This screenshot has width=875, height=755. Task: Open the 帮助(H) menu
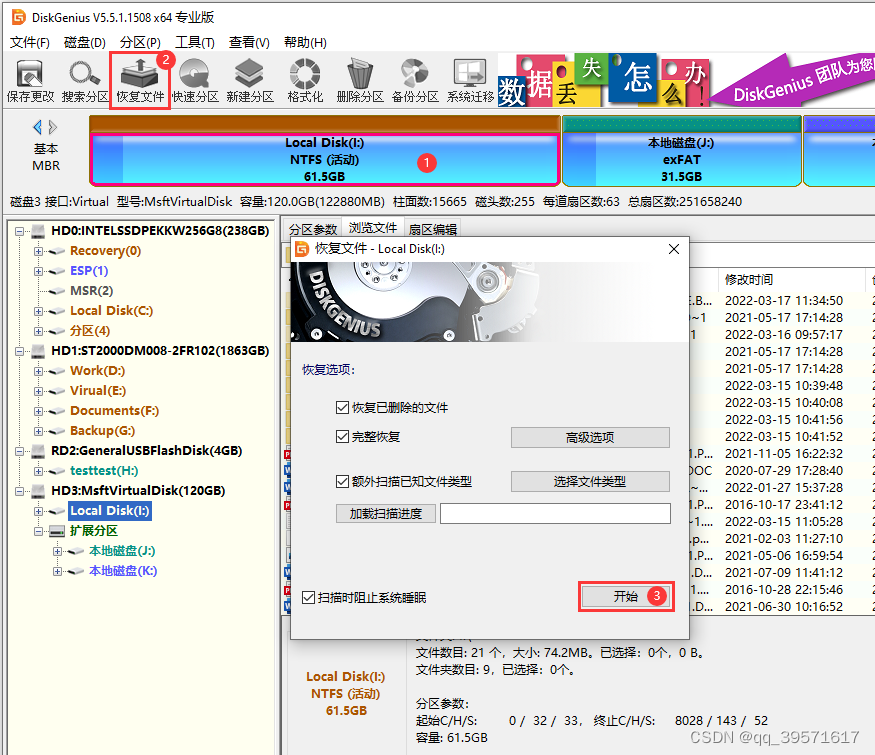point(305,42)
